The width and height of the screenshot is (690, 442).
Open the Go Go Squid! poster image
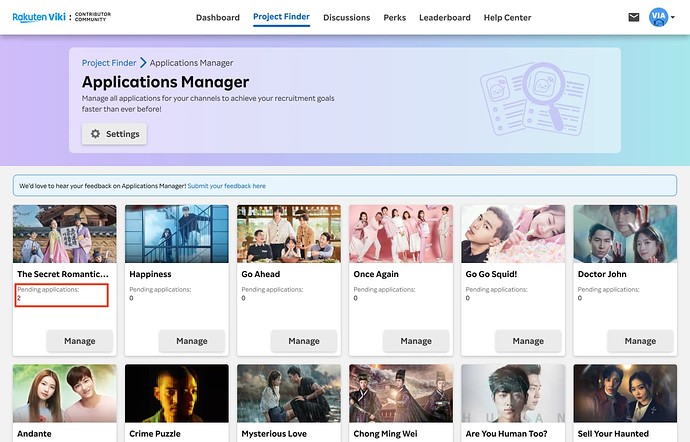point(512,234)
